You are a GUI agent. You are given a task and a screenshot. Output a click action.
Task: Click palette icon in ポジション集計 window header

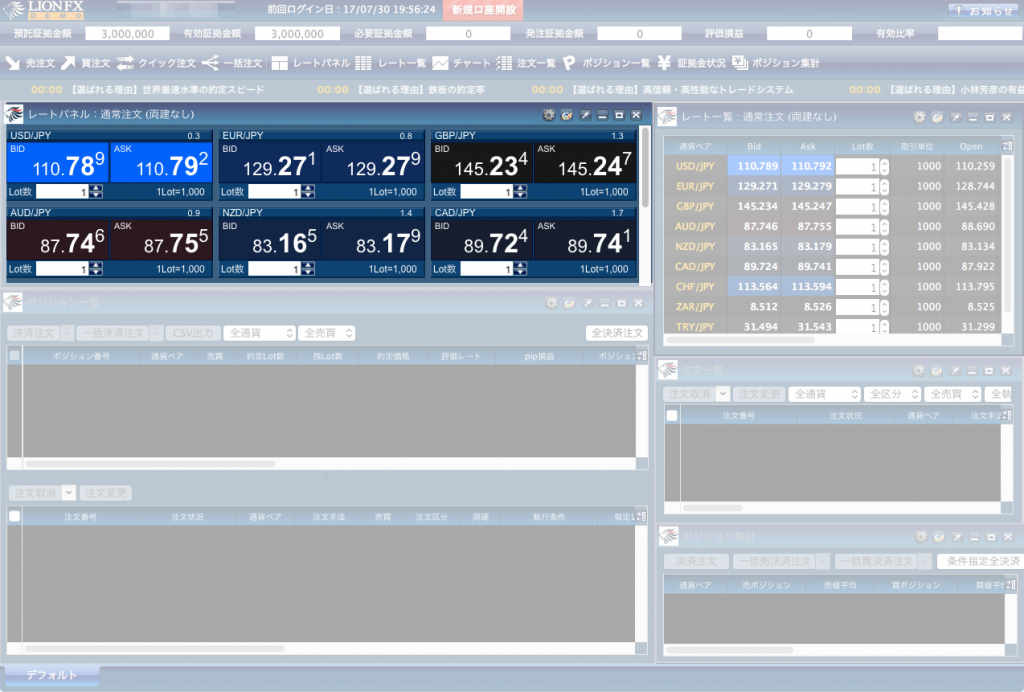(939, 537)
